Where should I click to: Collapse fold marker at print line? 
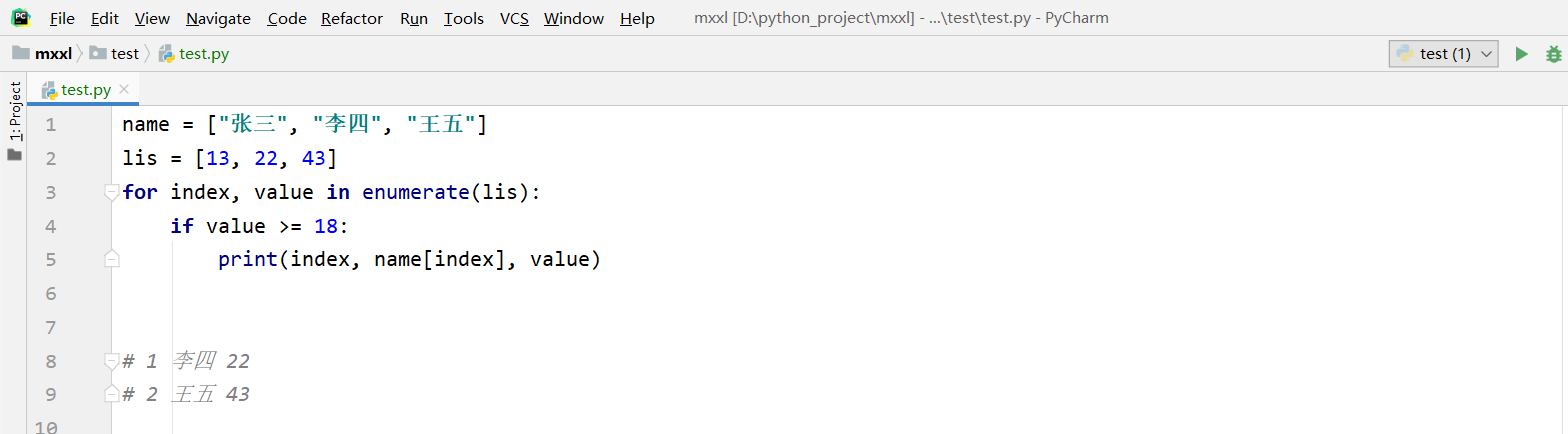[x=112, y=259]
